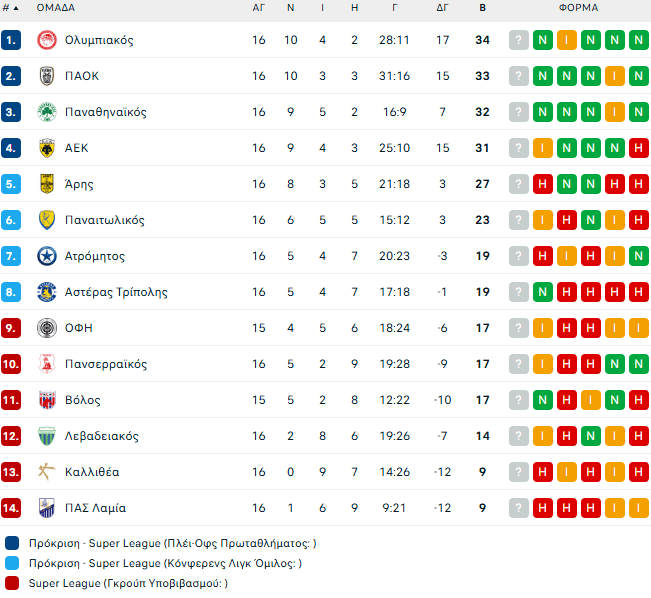Open the Παναιτωλικός team link
The image size is (651, 598).
(x=105, y=220)
